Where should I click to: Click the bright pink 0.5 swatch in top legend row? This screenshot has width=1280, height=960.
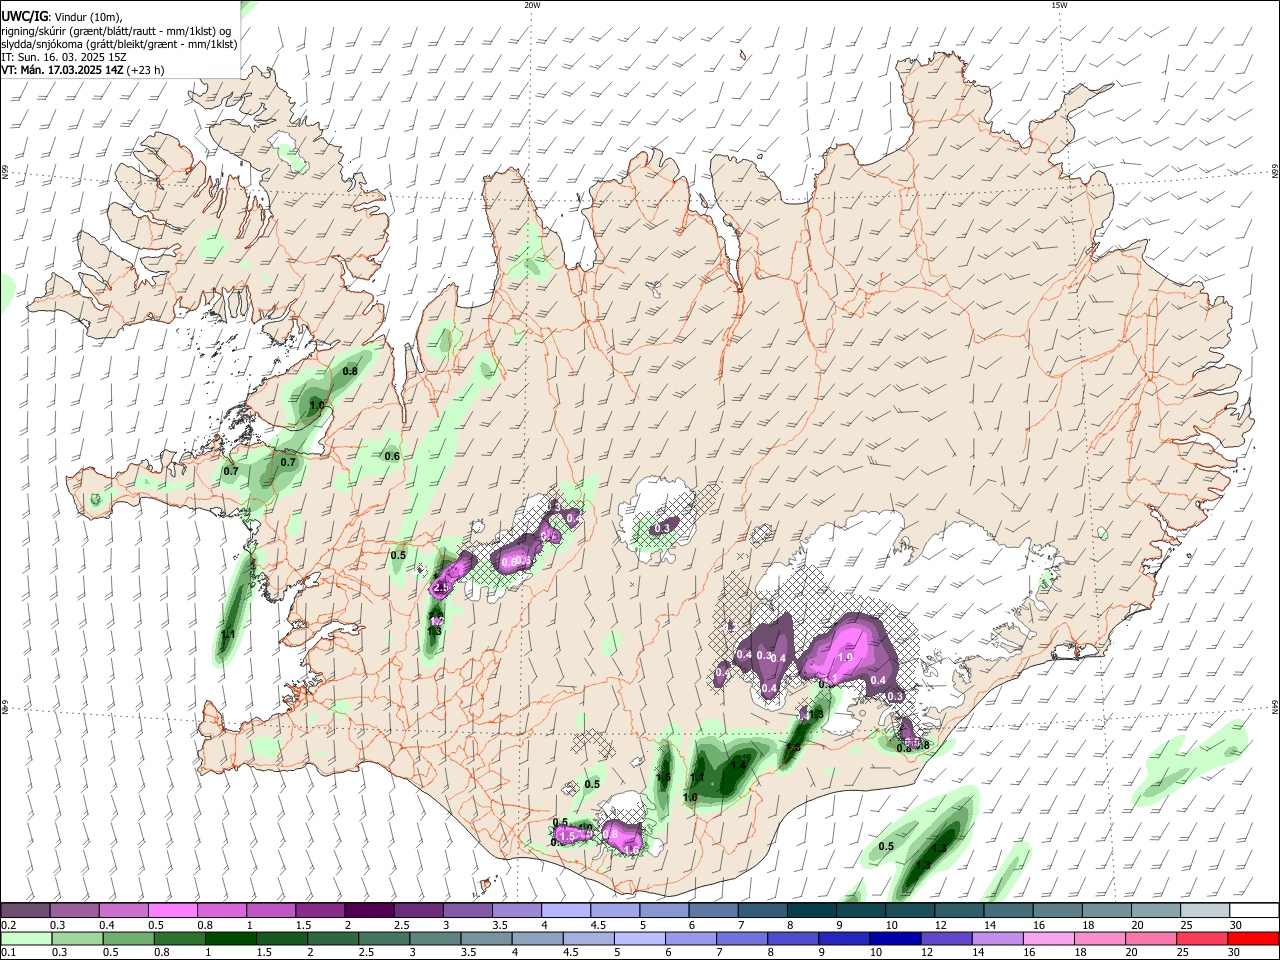click(x=172, y=911)
